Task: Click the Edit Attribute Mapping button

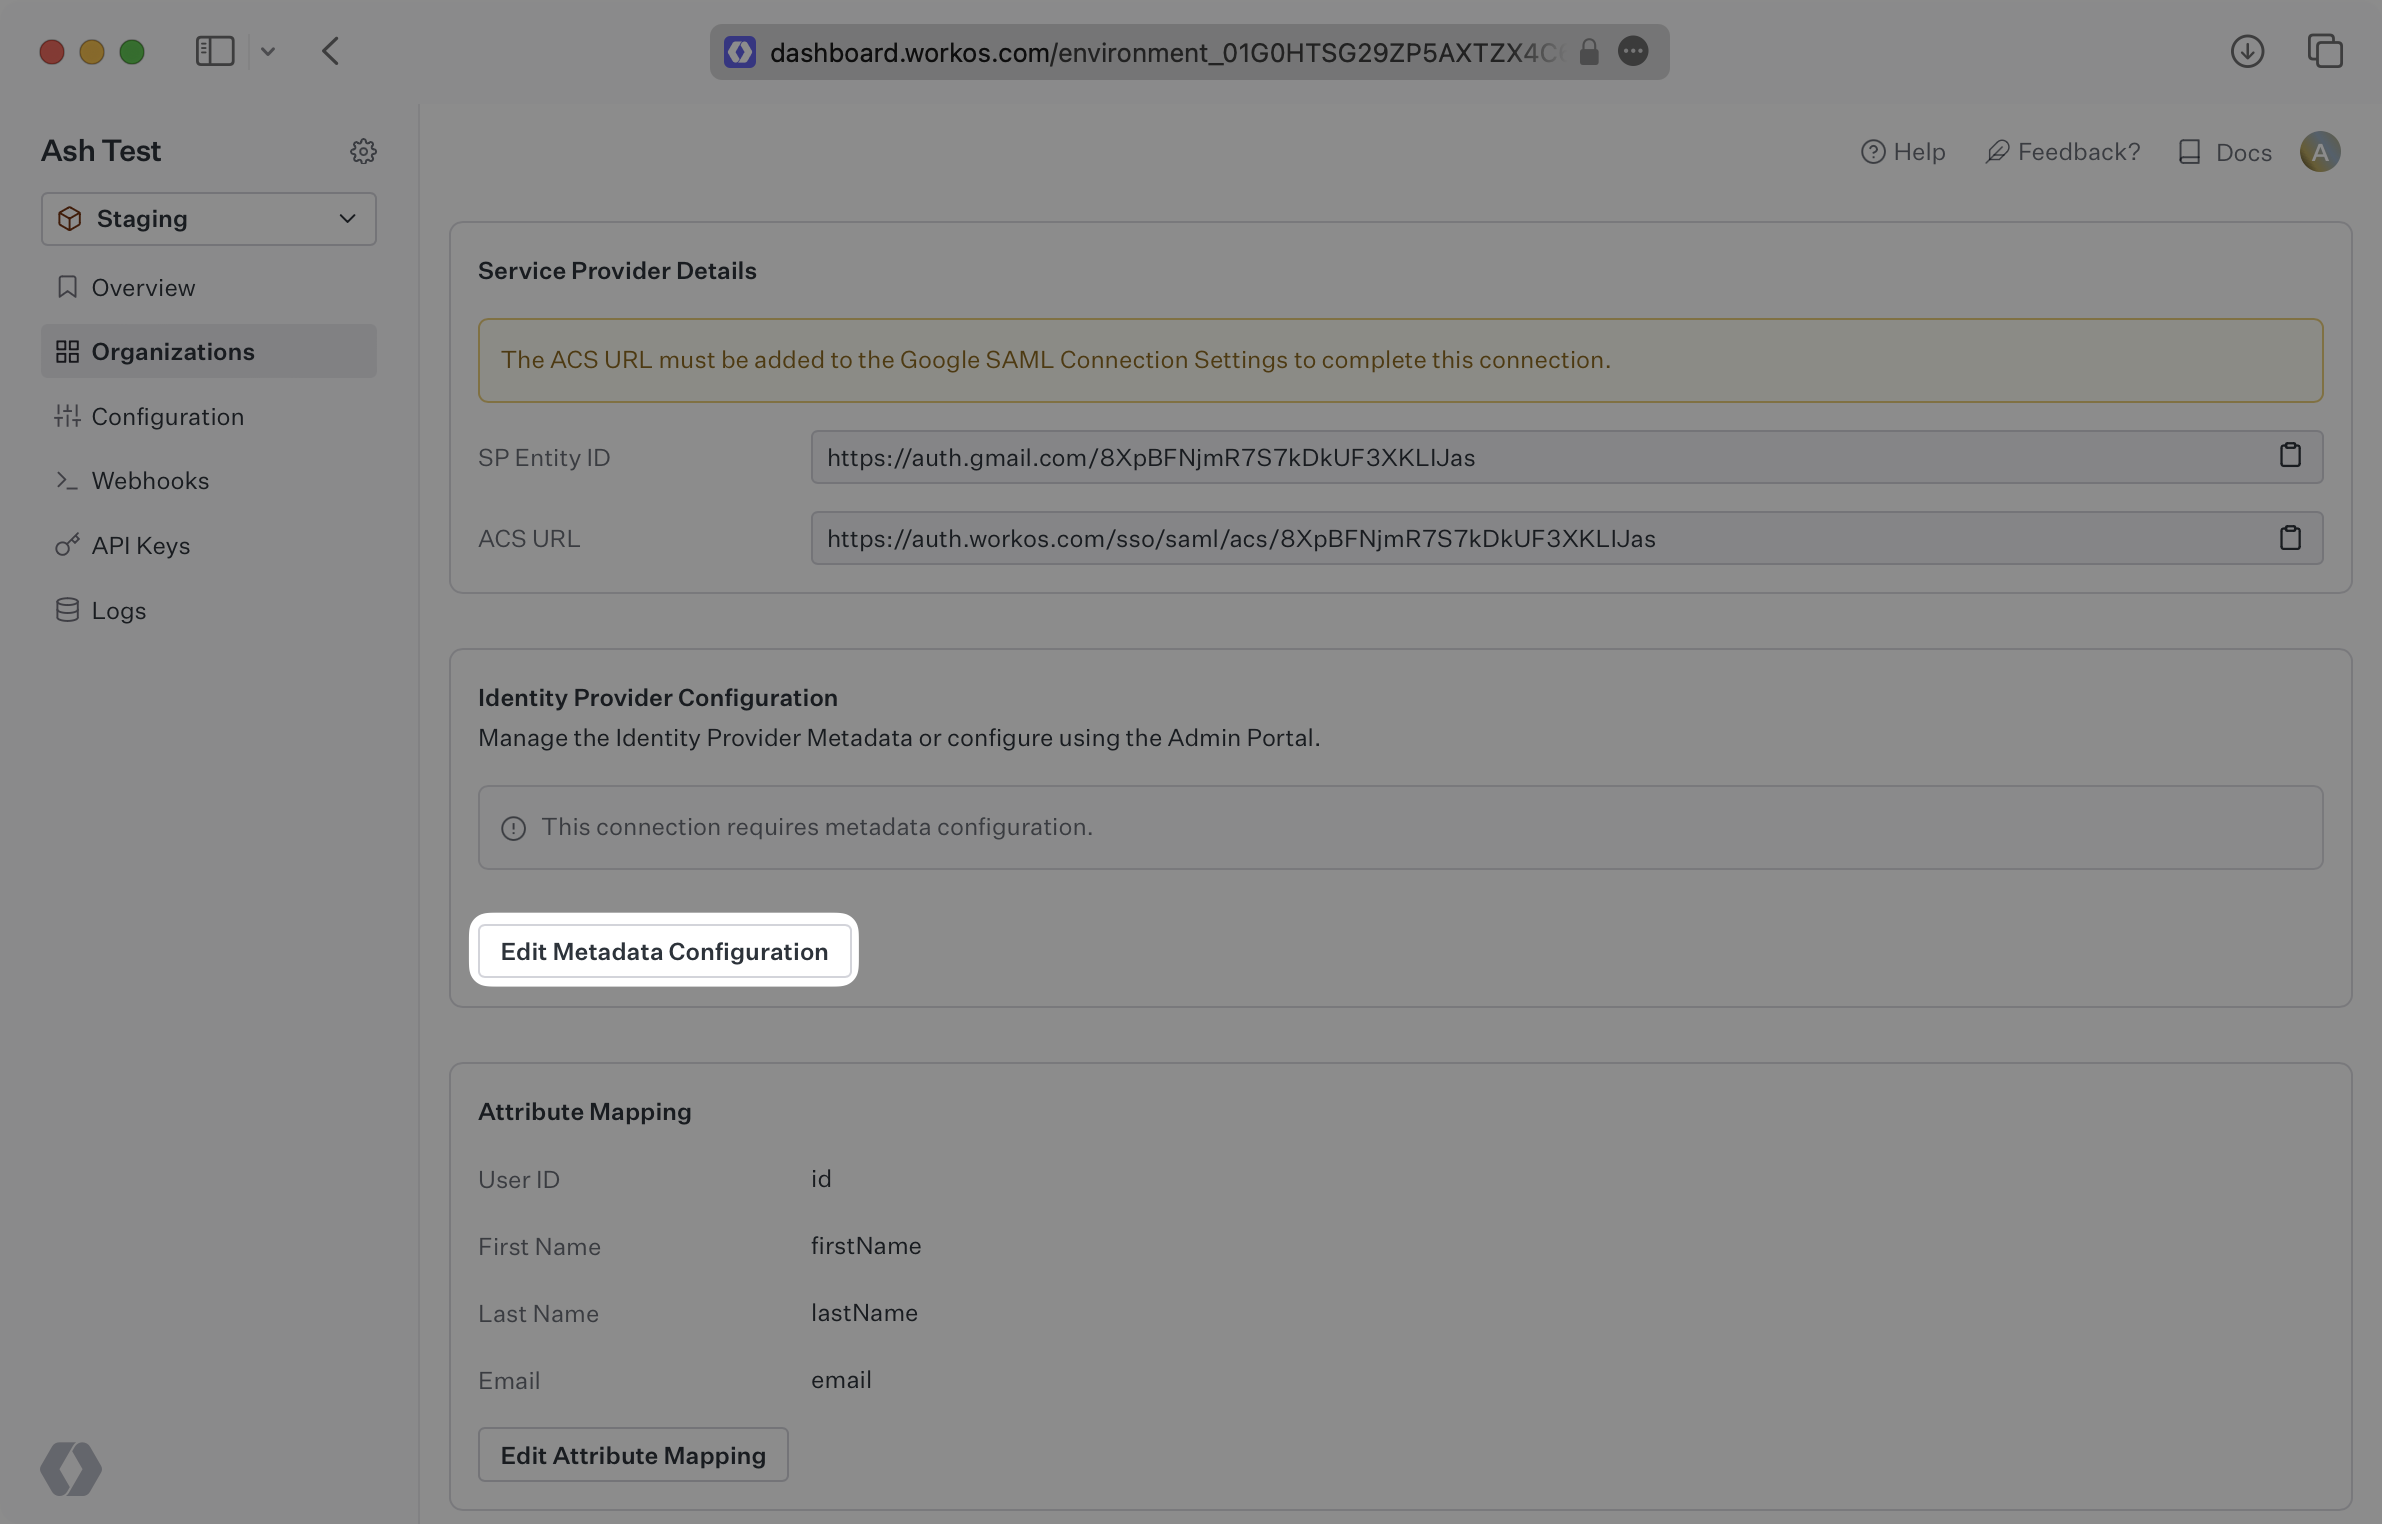Action: pos(633,1455)
